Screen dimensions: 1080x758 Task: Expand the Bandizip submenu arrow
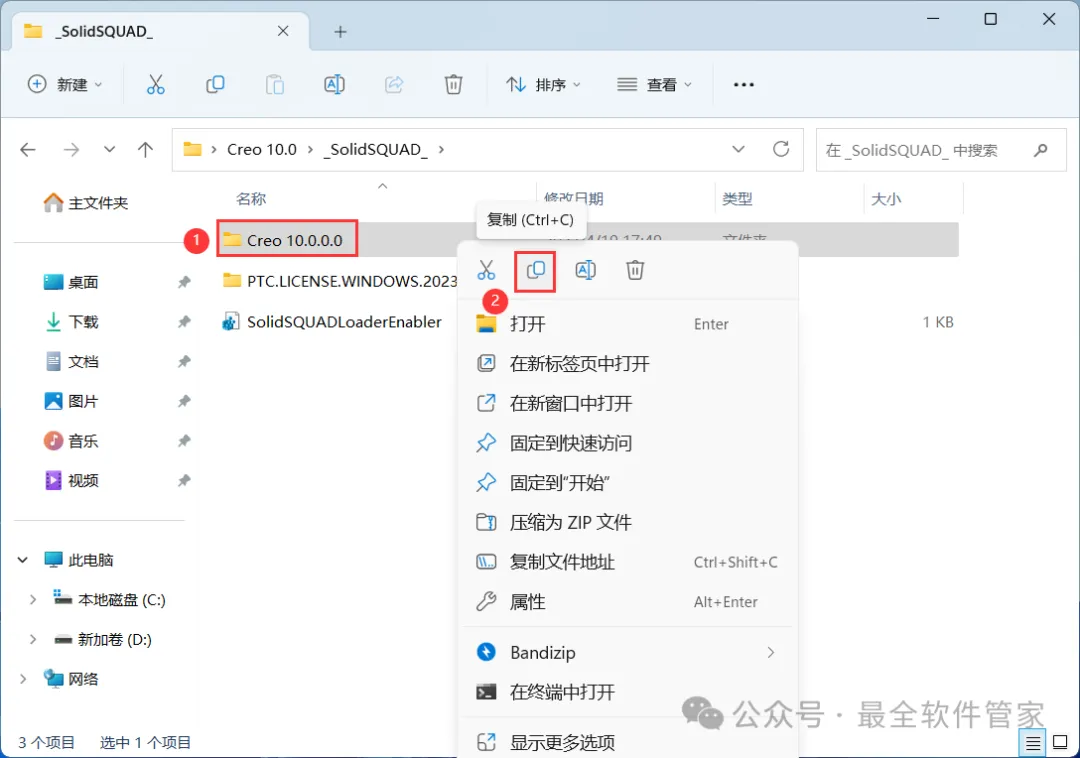pyautogui.click(x=771, y=653)
